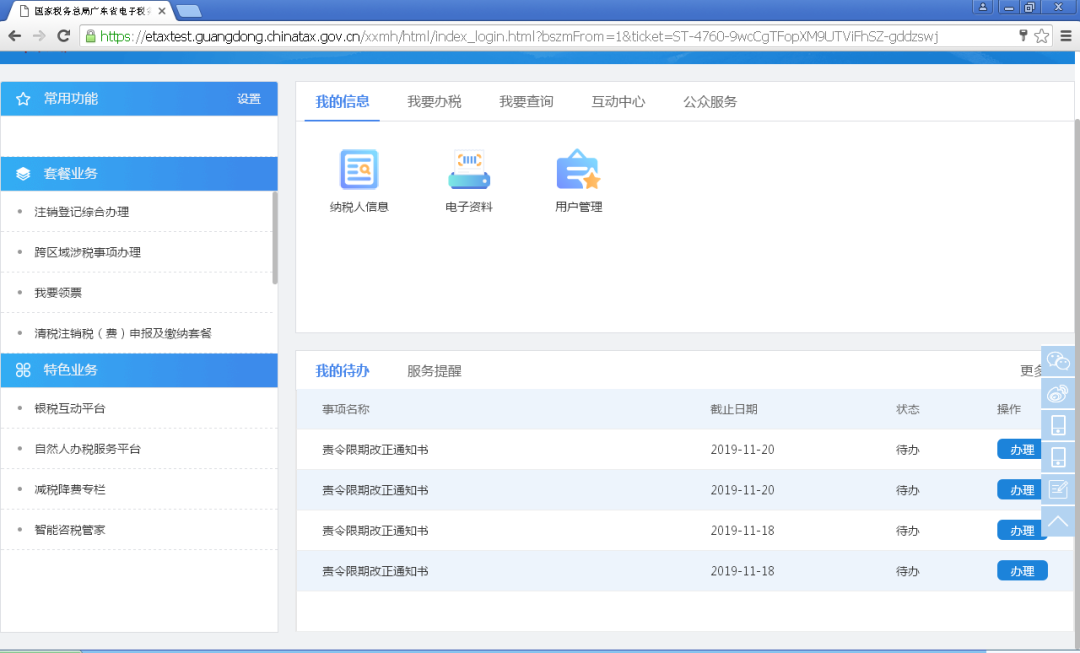The height and width of the screenshot is (653, 1080).
Task: Open 注销登记综合办理 in the sidebar
Action: (82, 212)
